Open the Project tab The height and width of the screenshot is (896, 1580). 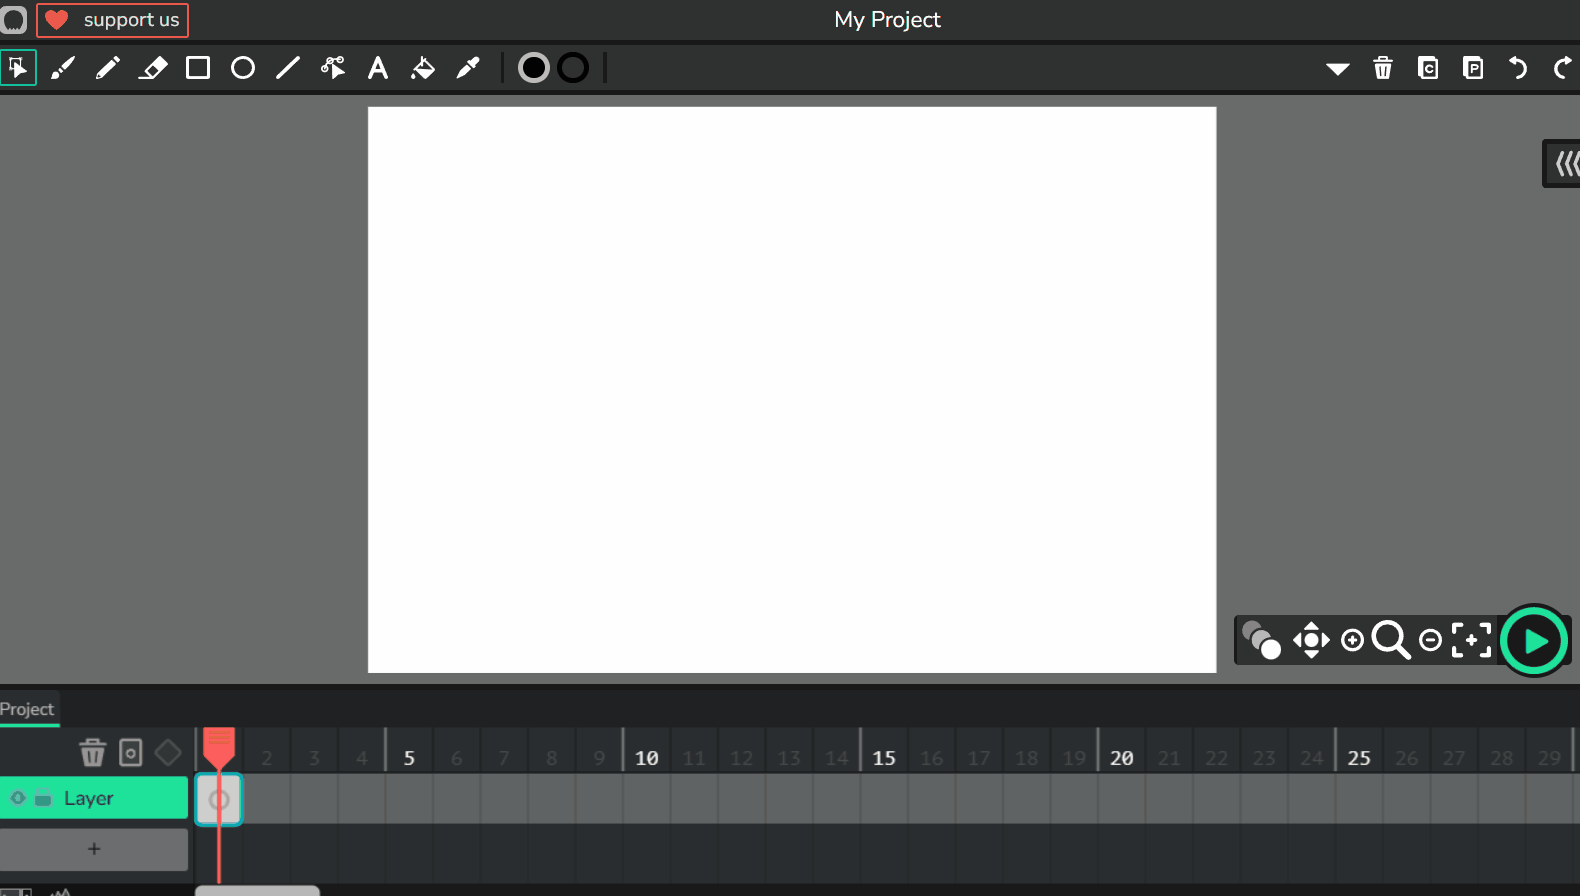(x=28, y=709)
